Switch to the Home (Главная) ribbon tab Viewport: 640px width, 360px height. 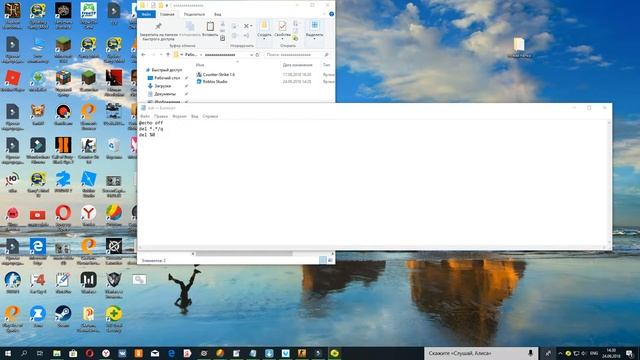point(167,14)
